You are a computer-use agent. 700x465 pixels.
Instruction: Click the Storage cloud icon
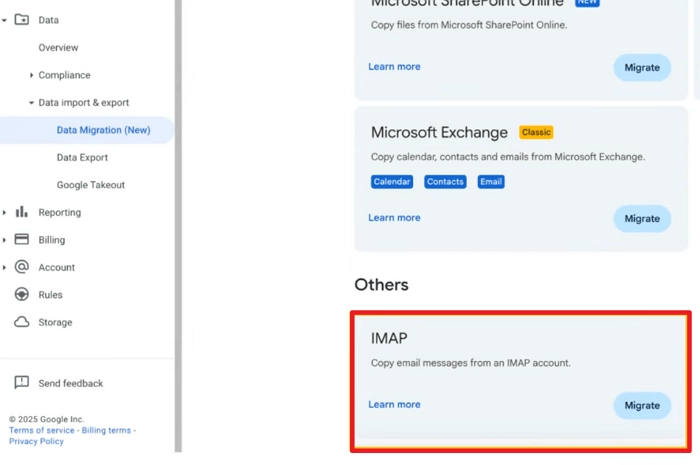pos(21,322)
